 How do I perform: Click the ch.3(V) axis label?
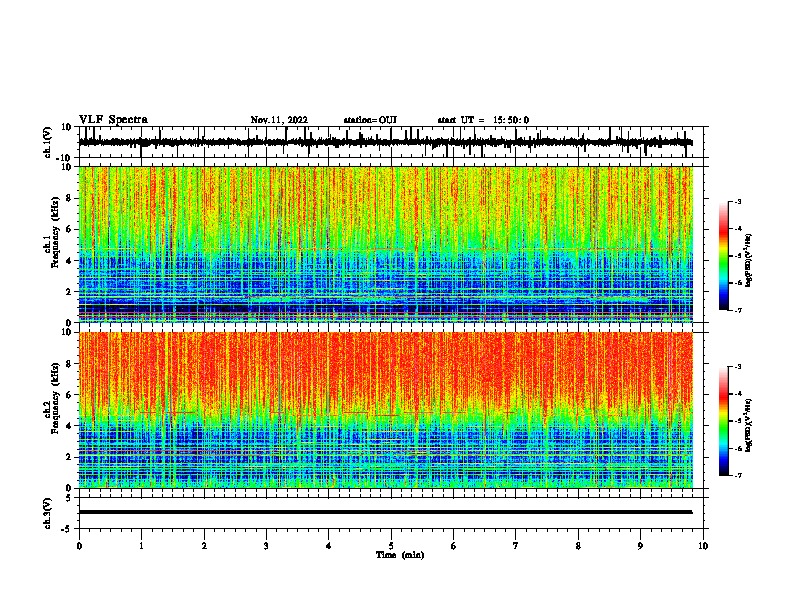click(x=48, y=513)
